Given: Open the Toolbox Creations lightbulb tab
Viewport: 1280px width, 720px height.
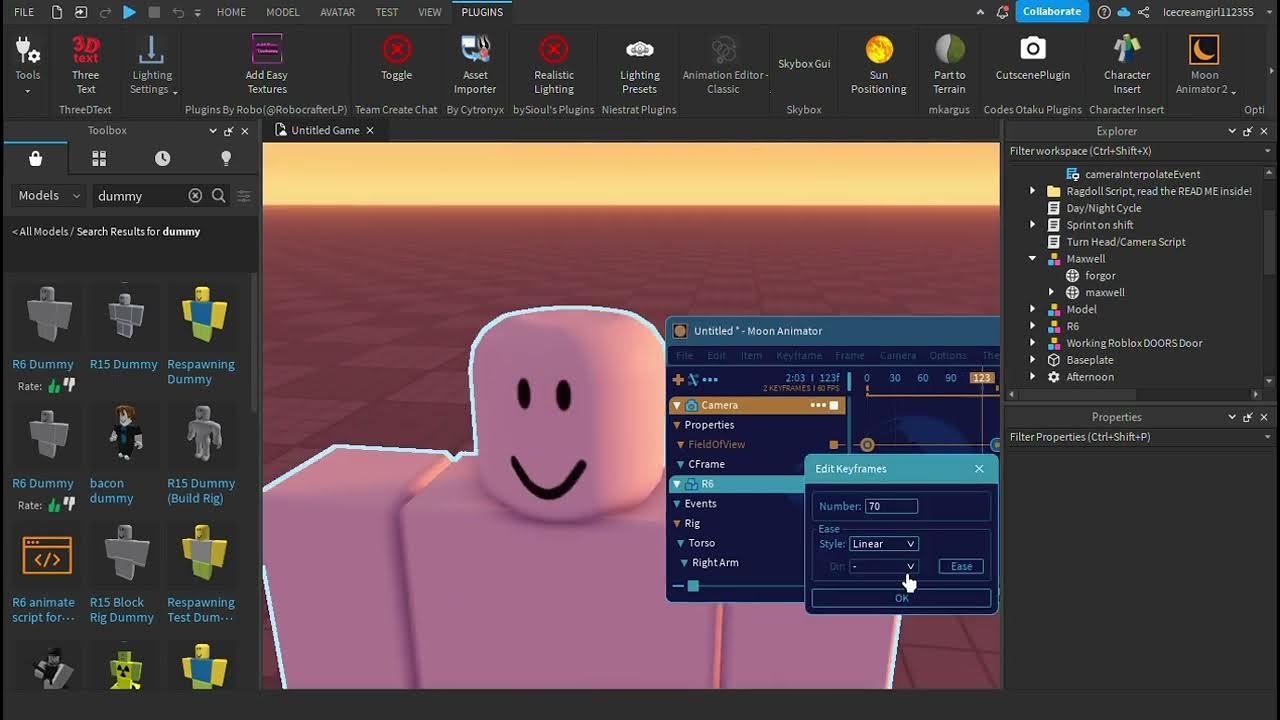Looking at the screenshot, I should point(226,158).
